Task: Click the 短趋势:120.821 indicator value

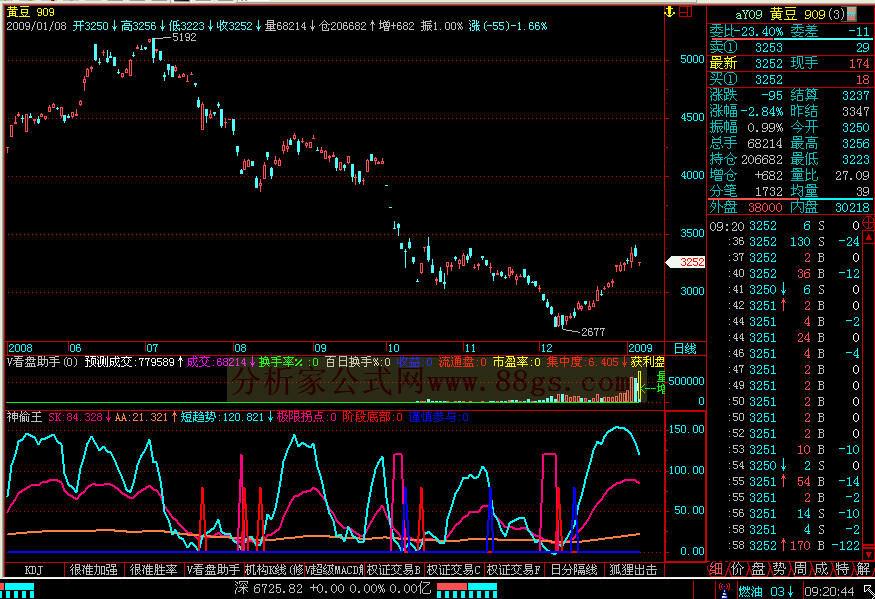Action: click(227, 417)
